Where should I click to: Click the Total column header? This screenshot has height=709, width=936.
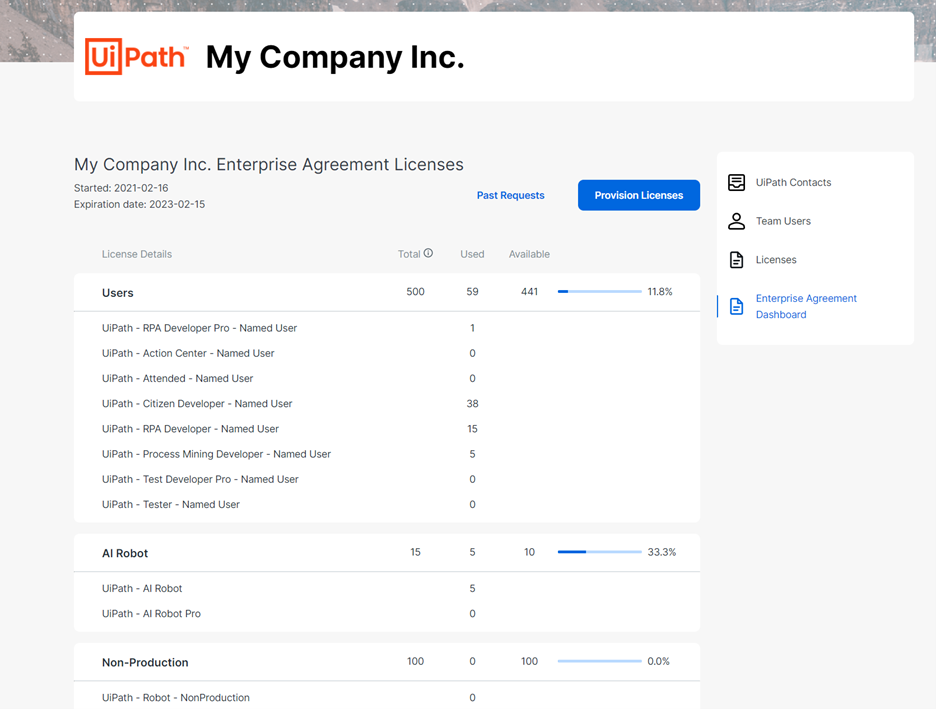point(409,254)
